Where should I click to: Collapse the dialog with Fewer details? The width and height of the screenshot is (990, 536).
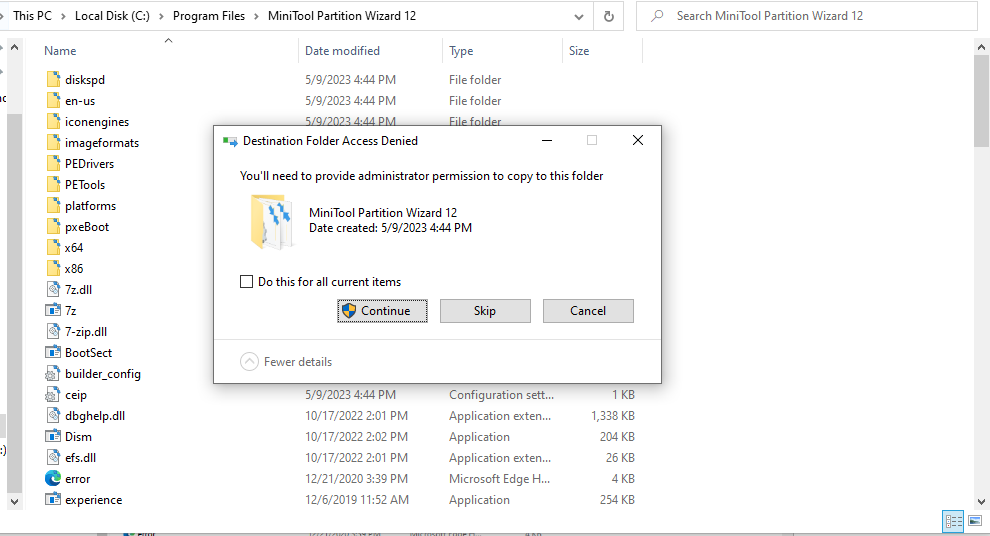[286, 362]
